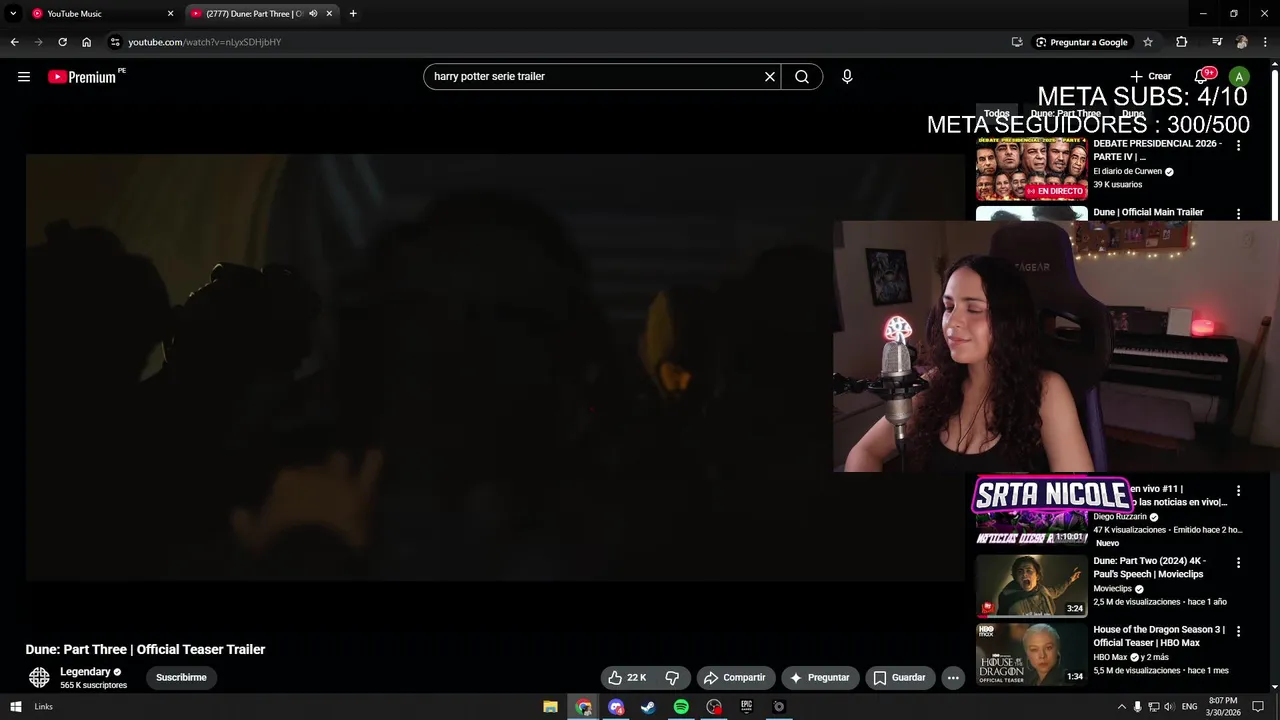The width and height of the screenshot is (1280, 720).
Task: Share the video with Compartir
Action: (735, 678)
